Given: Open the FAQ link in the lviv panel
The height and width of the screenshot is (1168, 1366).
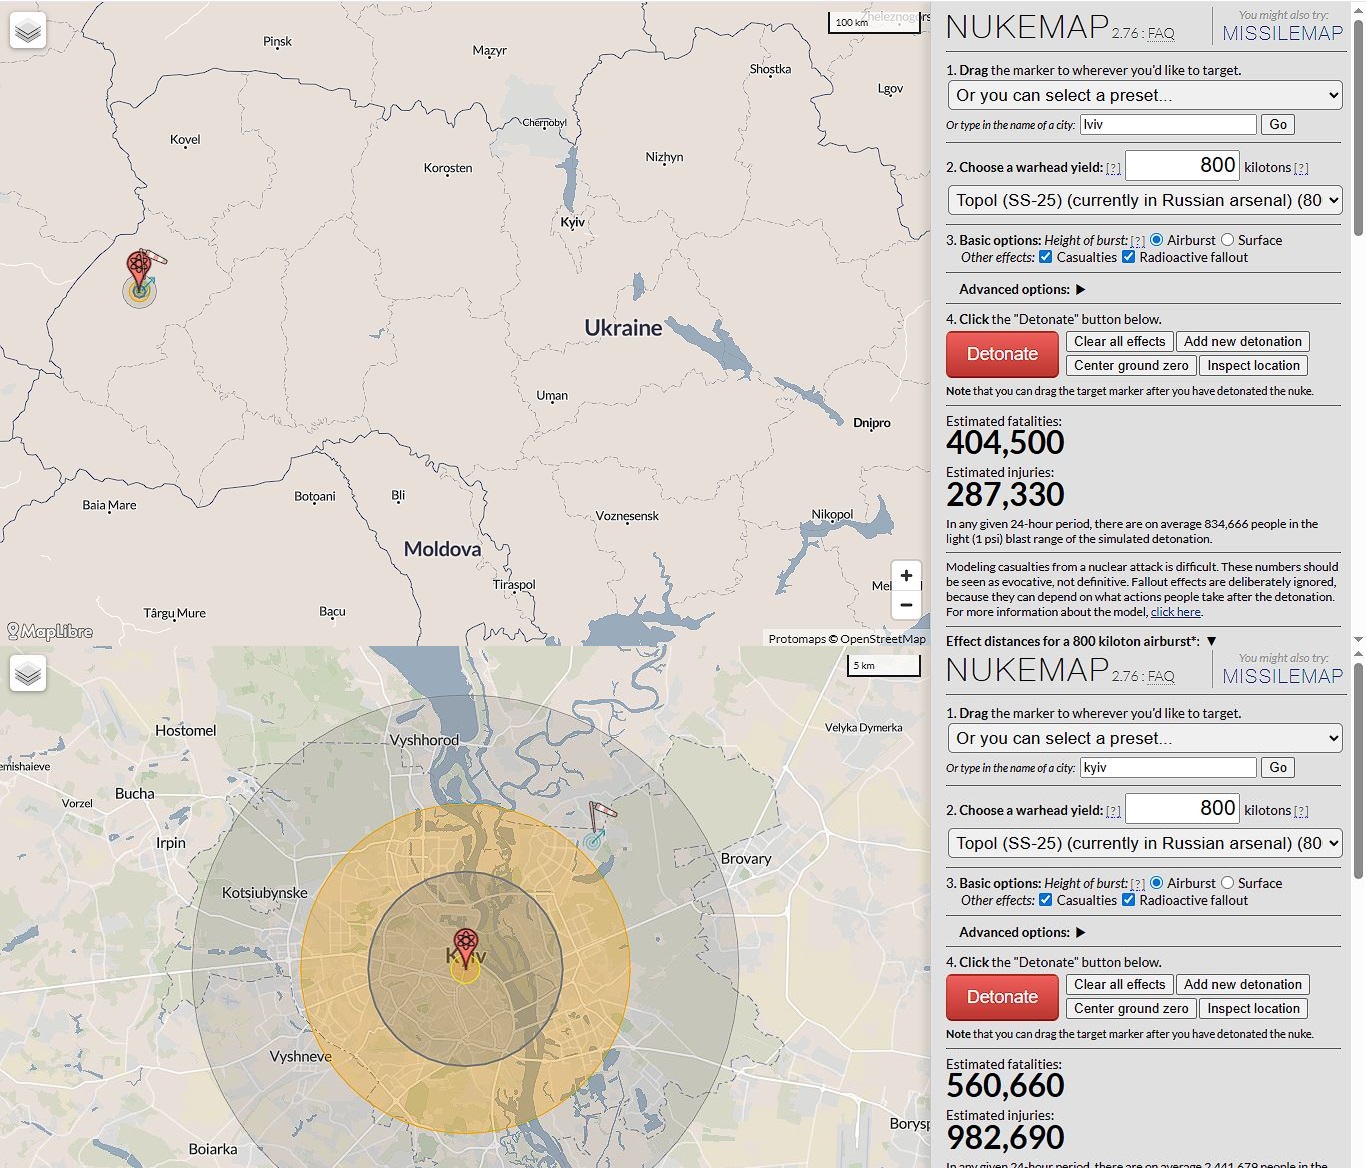Looking at the screenshot, I should [x=1161, y=34].
